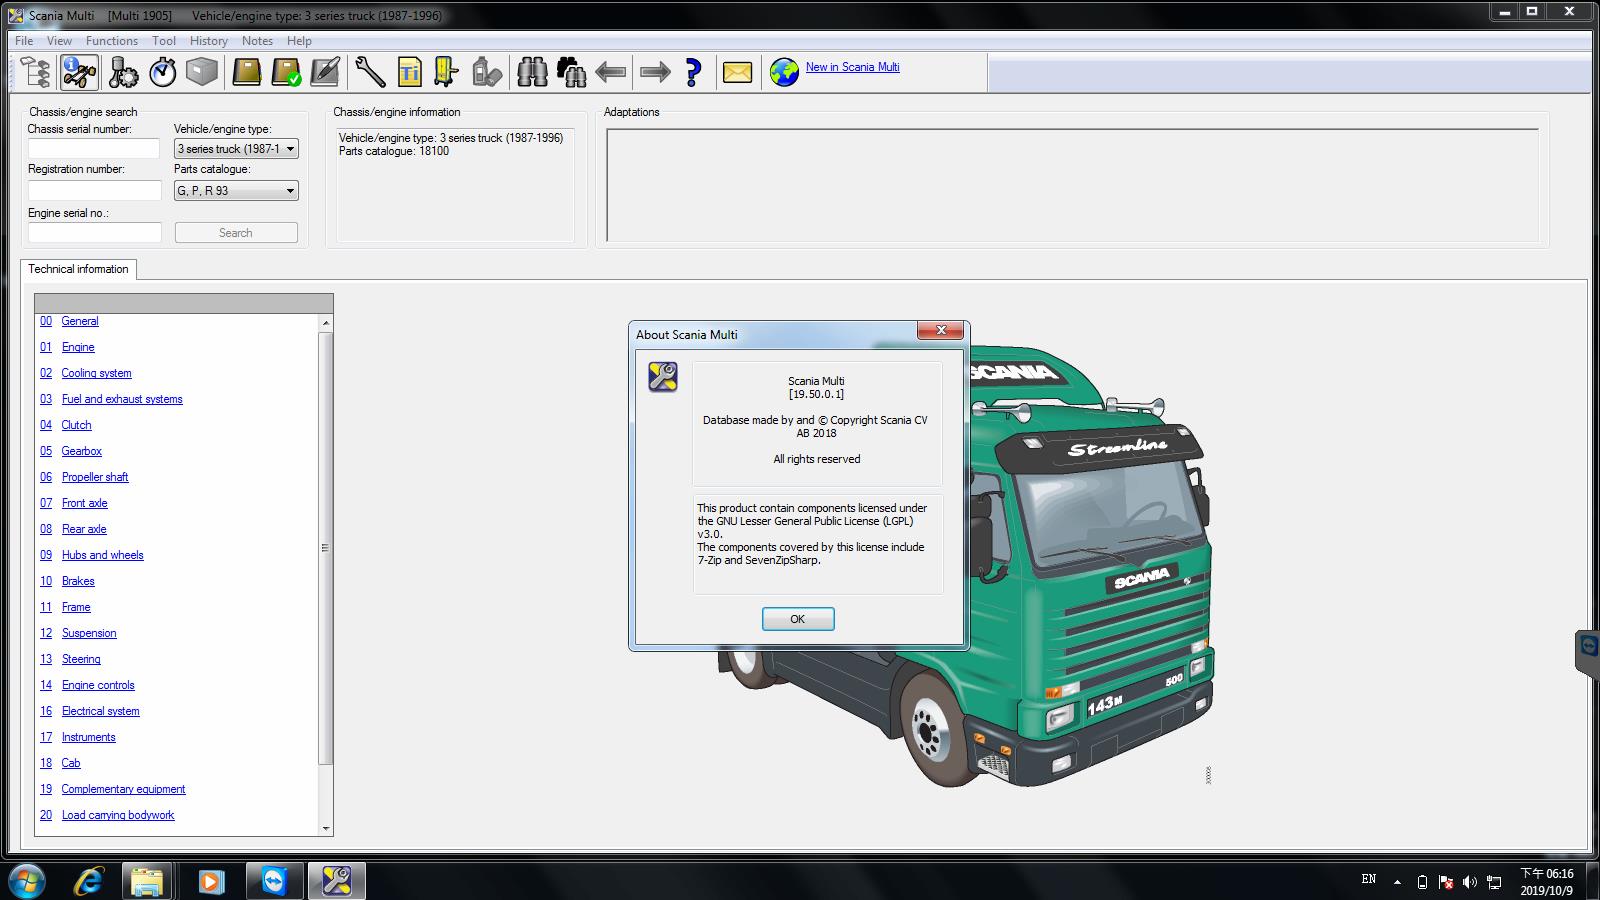Open Internet Explorer from the taskbar
The height and width of the screenshot is (900, 1600).
[x=89, y=881]
